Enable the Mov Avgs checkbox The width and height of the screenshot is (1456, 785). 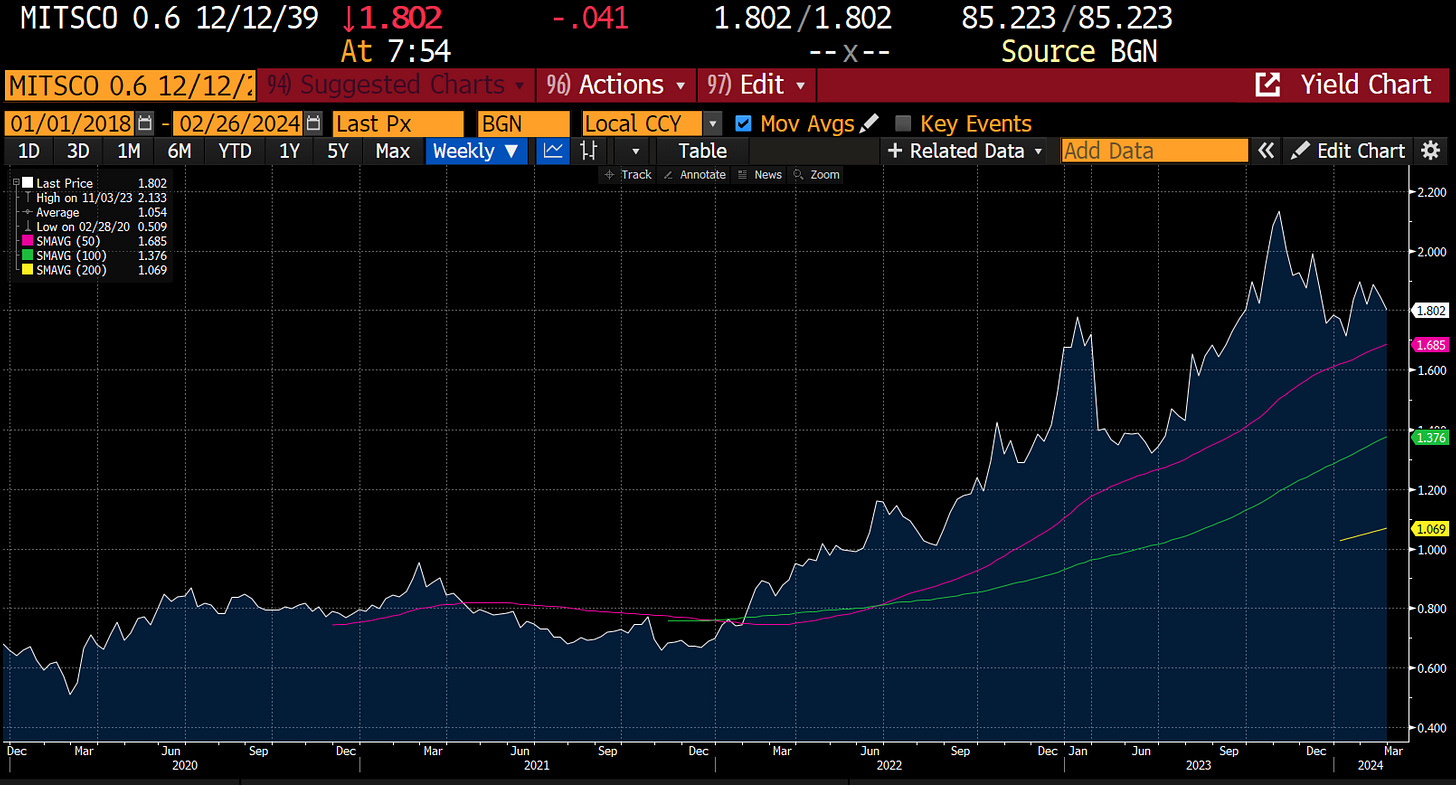coord(743,123)
